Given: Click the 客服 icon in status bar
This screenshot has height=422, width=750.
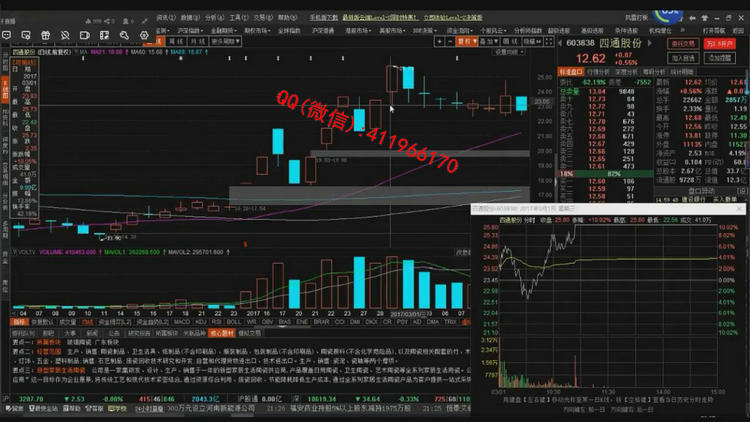Looking at the screenshot, I should pos(94,409).
